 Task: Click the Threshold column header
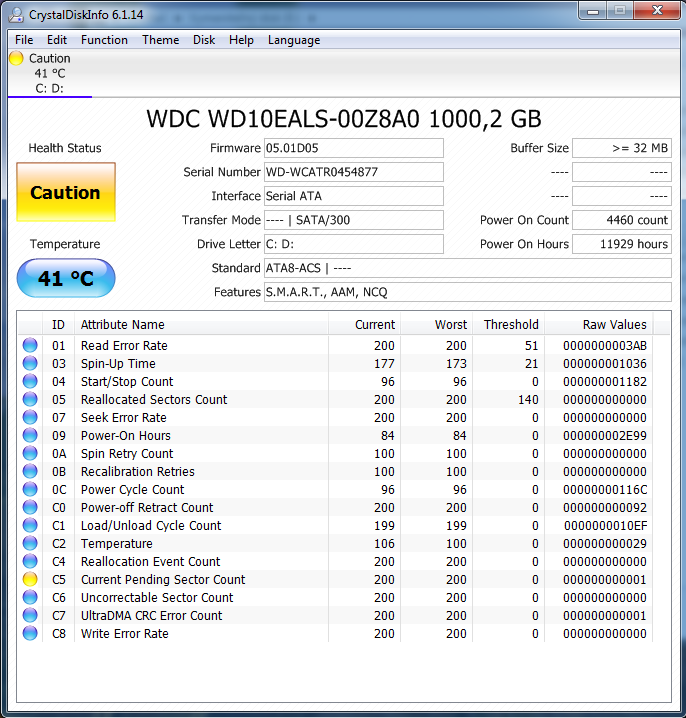[x=508, y=325]
